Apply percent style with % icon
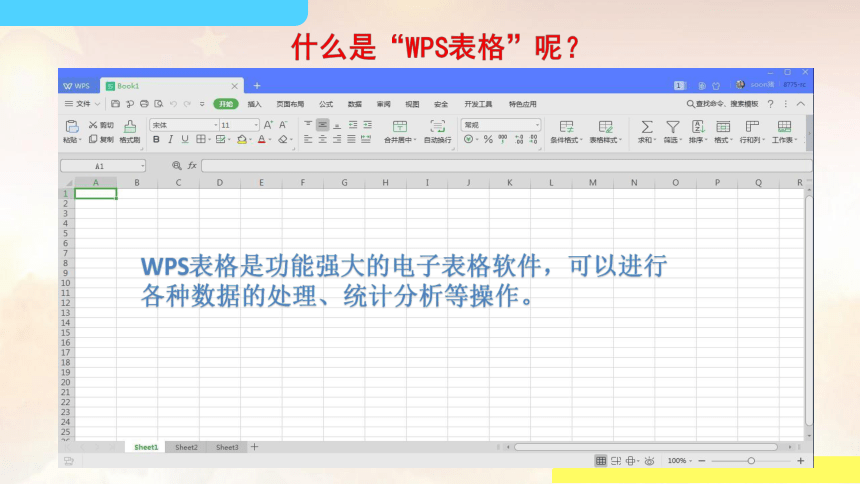 coord(488,139)
